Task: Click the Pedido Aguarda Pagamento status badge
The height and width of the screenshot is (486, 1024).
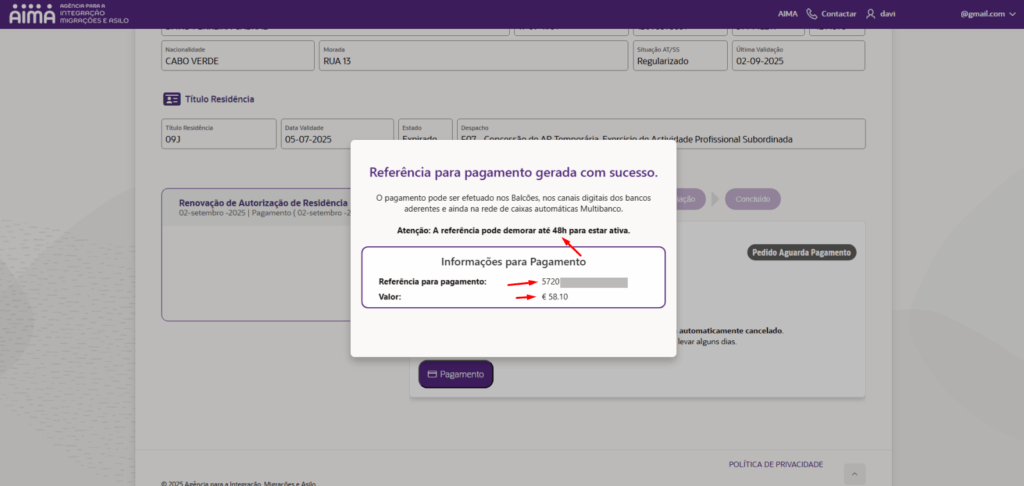Action: click(x=802, y=253)
